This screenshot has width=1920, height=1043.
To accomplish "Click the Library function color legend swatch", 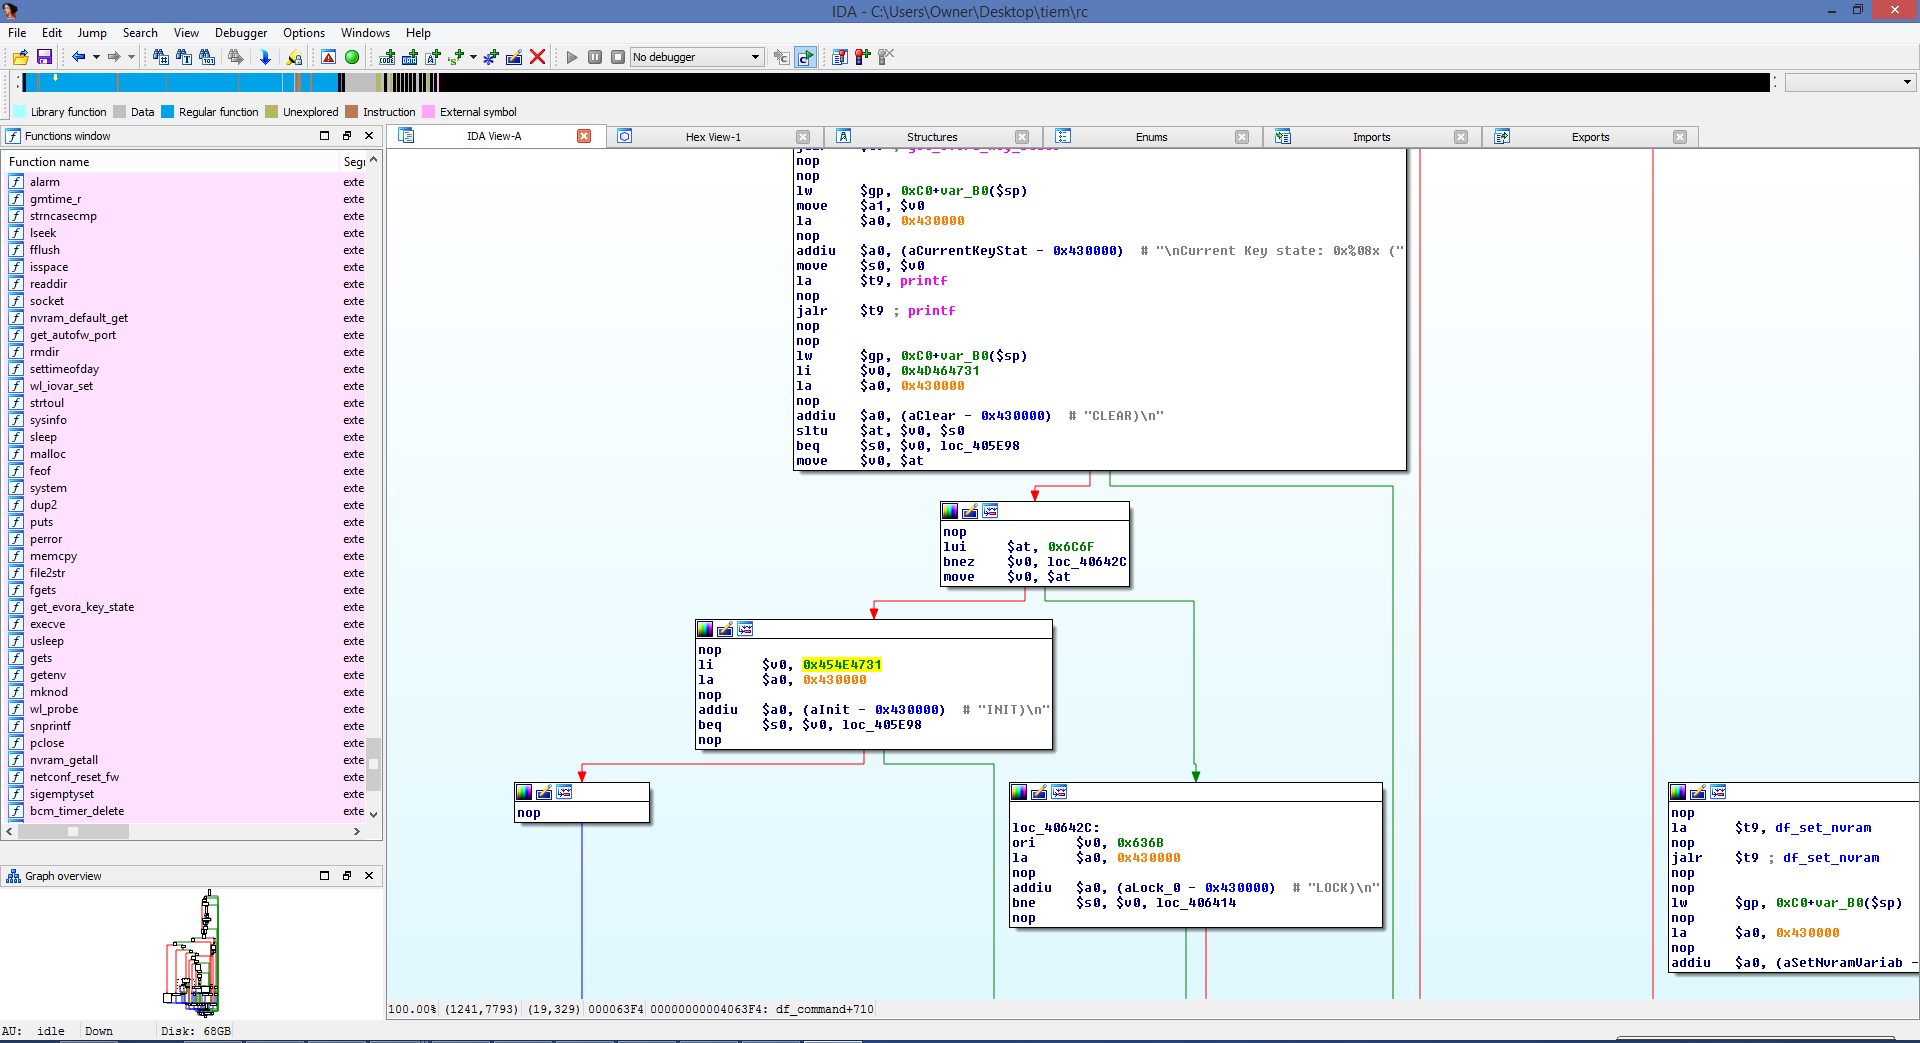I will (19, 112).
